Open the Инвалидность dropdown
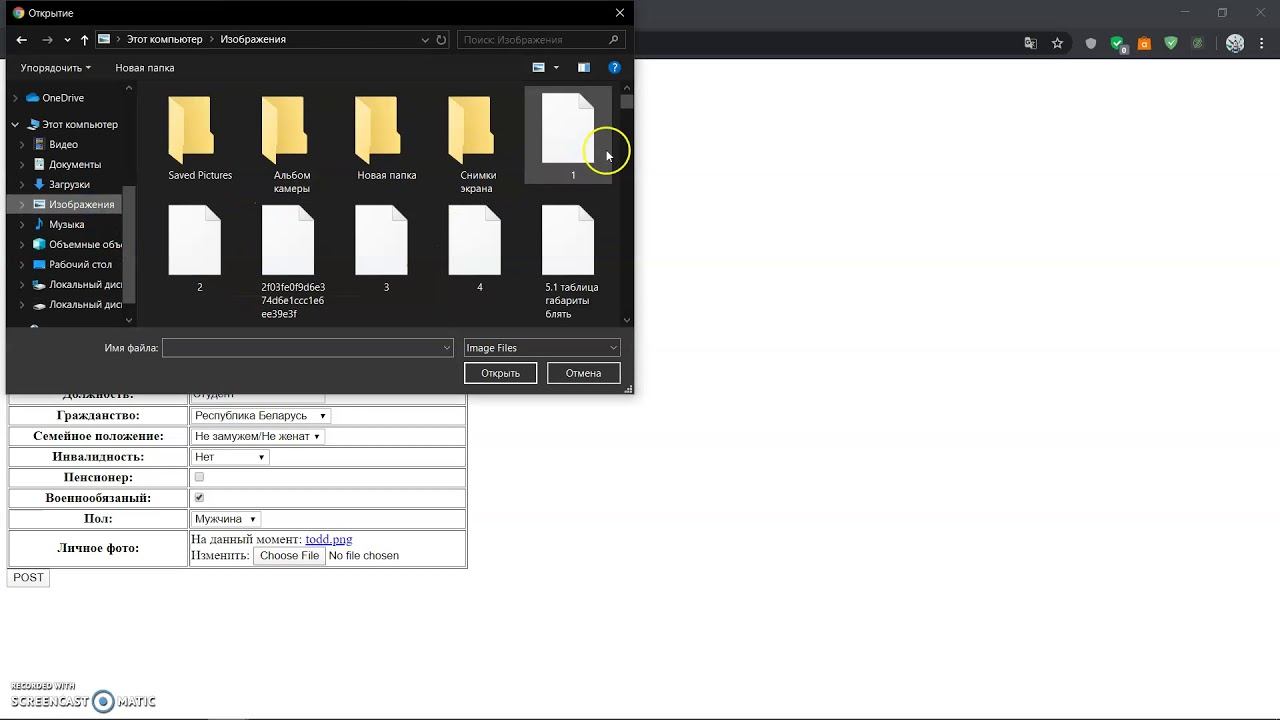The width and height of the screenshot is (1280, 720). coord(229,457)
